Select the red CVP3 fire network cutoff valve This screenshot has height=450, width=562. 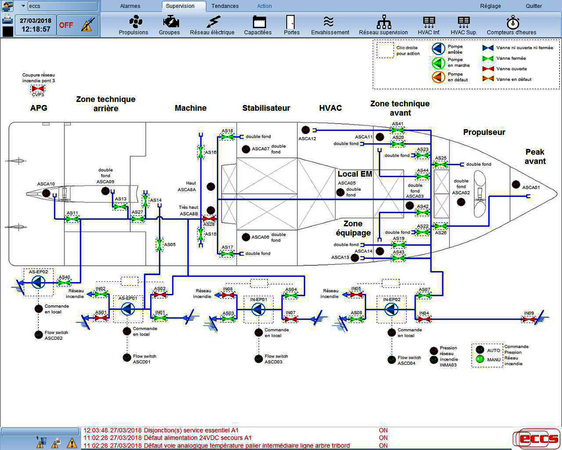pyautogui.click(x=38, y=88)
